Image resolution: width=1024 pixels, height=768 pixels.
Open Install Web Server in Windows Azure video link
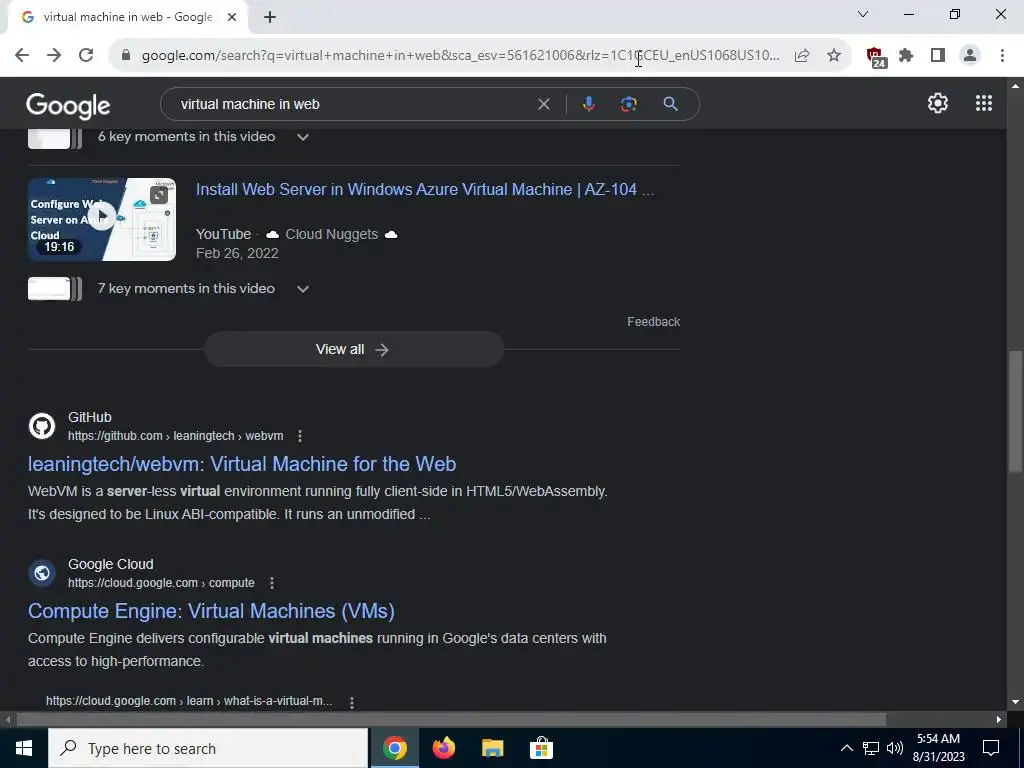425,189
